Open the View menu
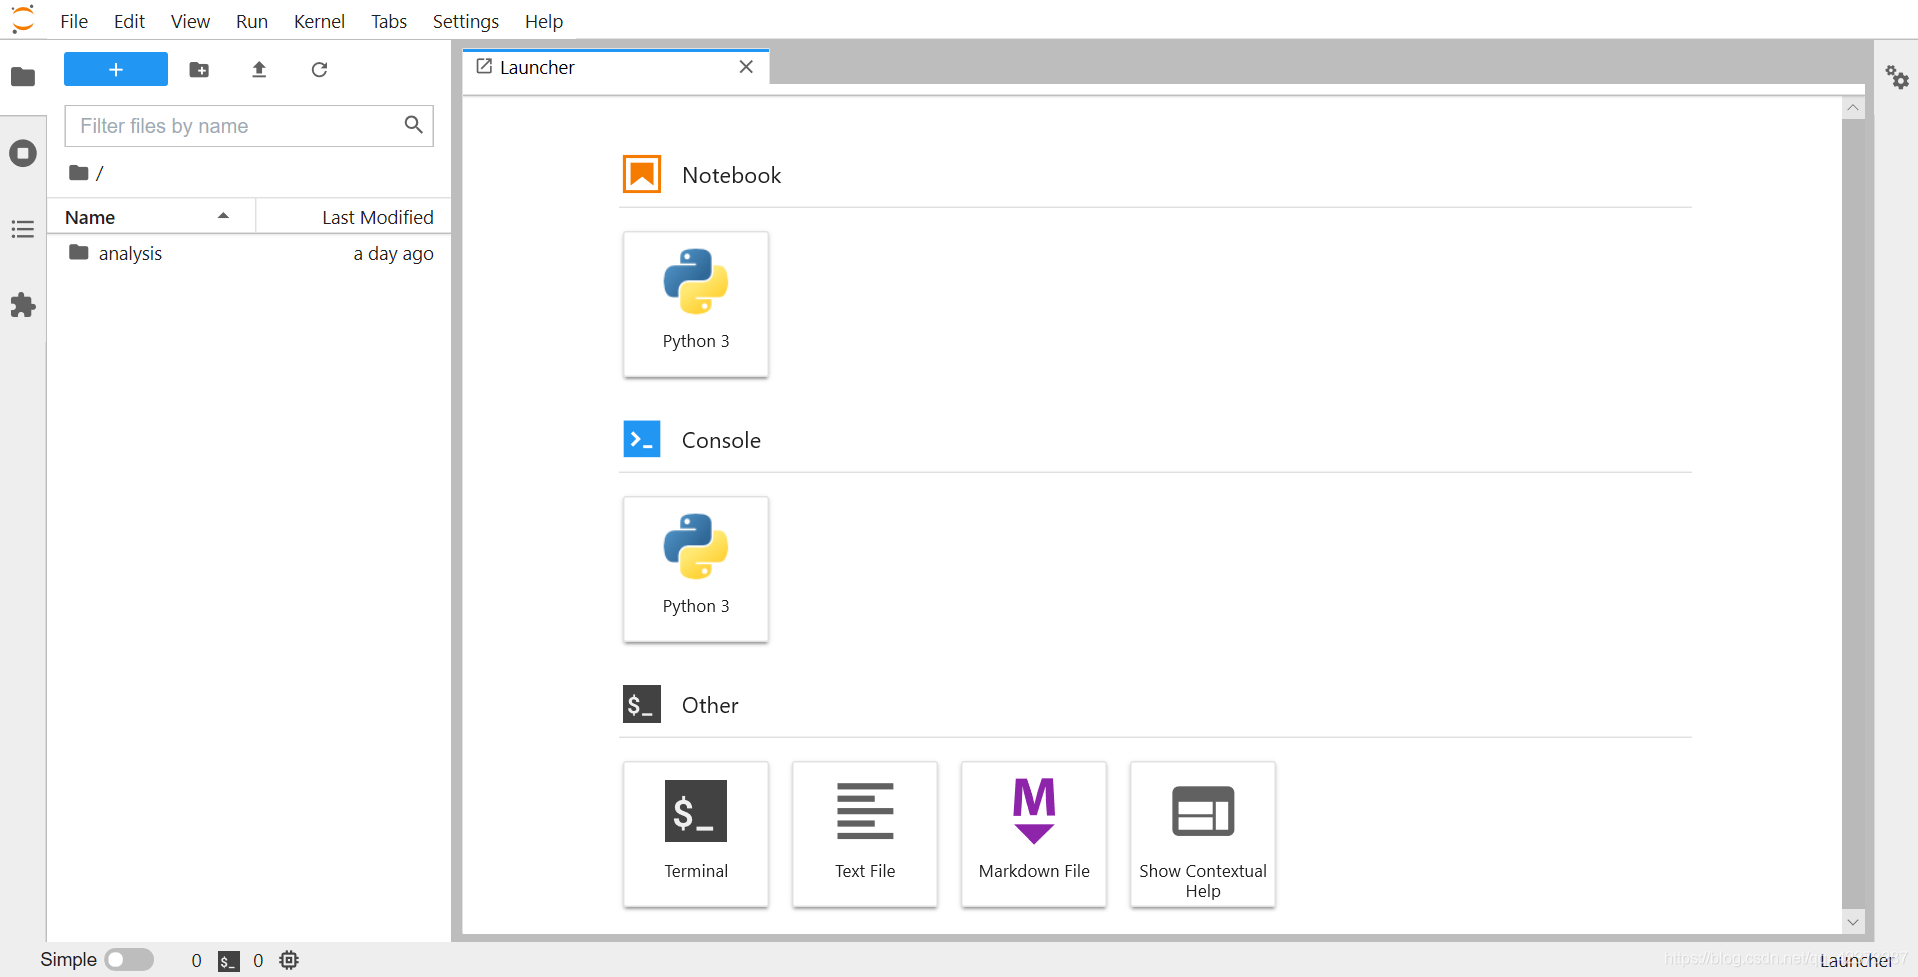The width and height of the screenshot is (1918, 977). 190,21
